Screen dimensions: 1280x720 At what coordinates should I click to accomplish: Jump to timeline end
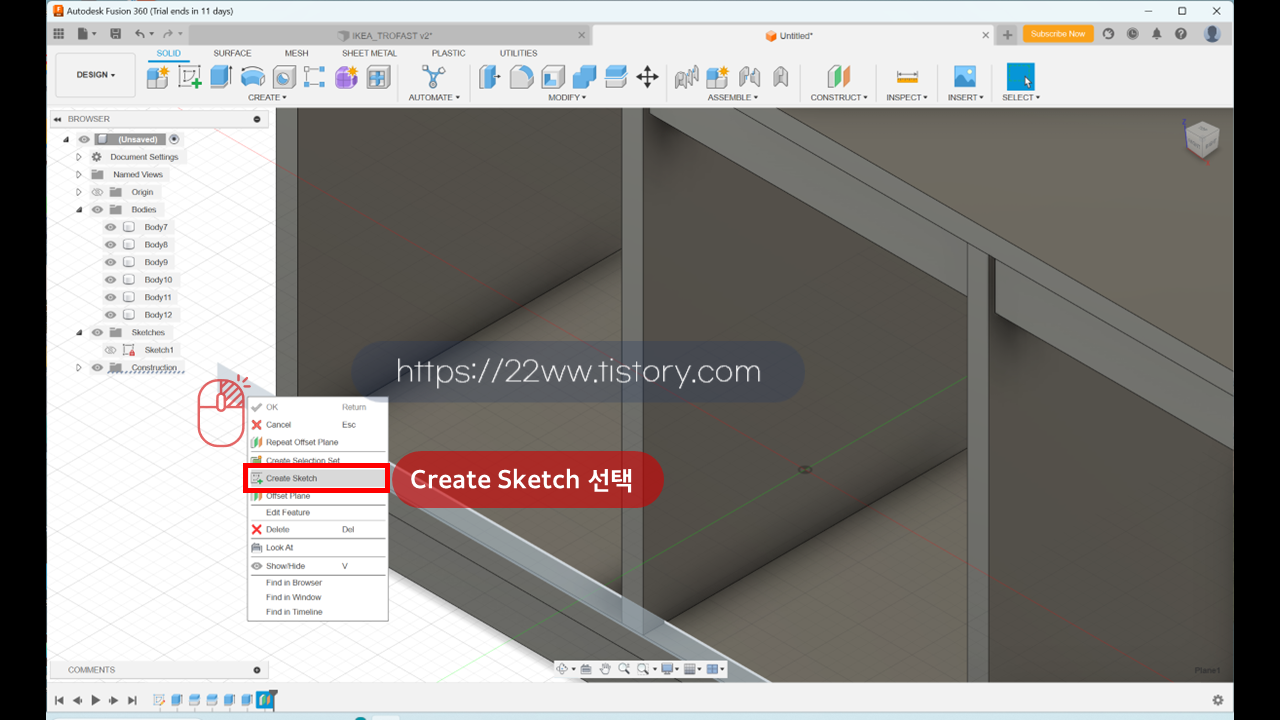click(x=132, y=700)
